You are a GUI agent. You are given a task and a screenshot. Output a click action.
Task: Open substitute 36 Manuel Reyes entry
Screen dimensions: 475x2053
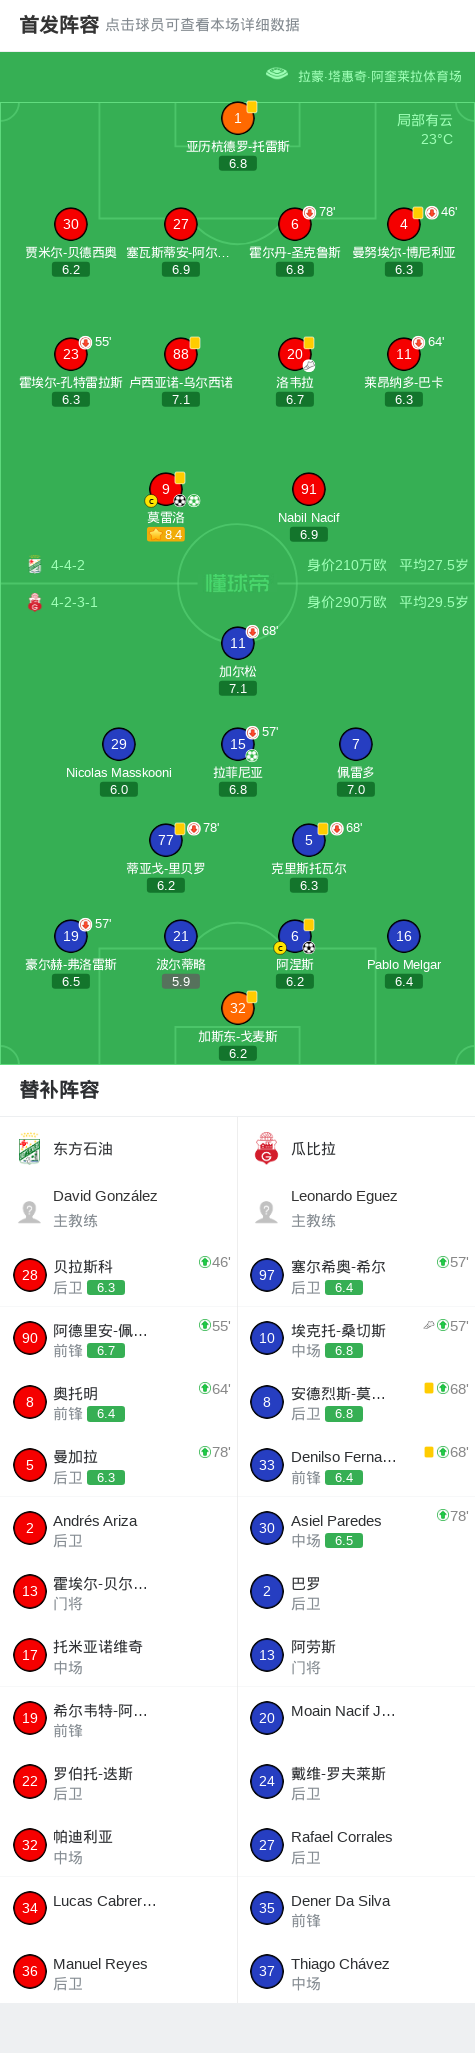(119, 1972)
